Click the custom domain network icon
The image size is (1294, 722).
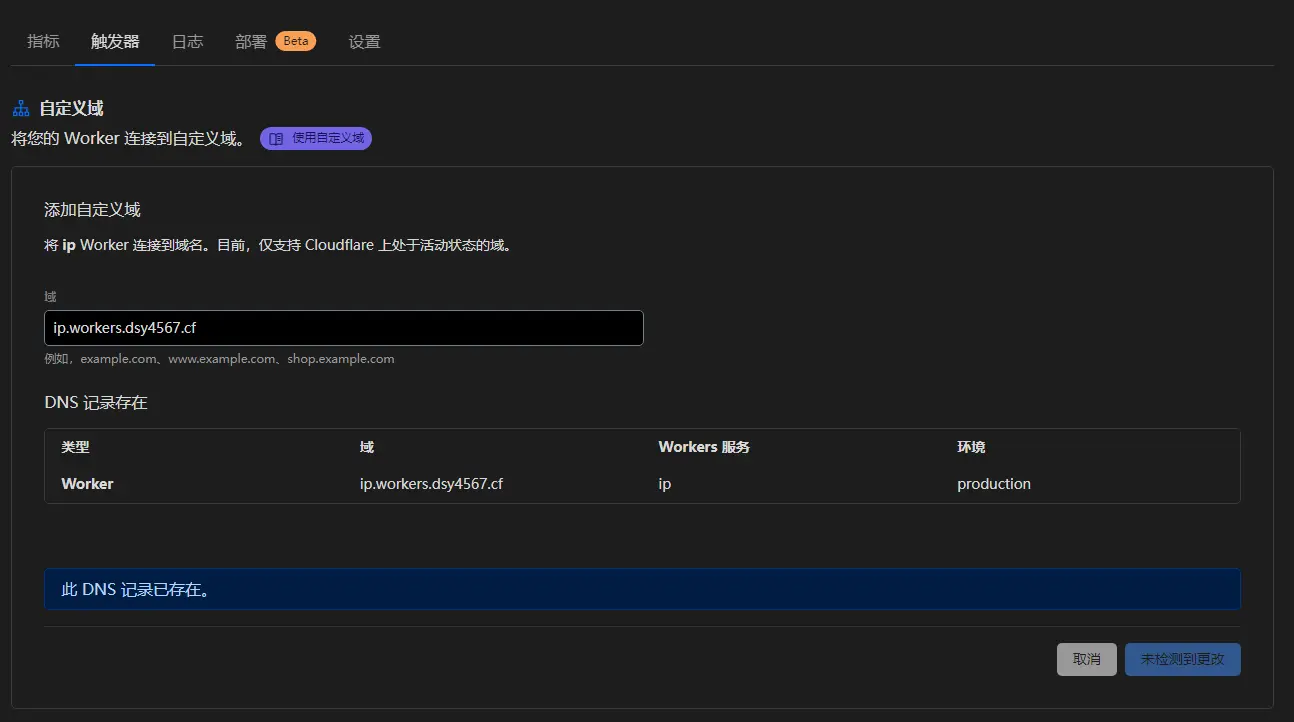pyautogui.click(x=21, y=108)
